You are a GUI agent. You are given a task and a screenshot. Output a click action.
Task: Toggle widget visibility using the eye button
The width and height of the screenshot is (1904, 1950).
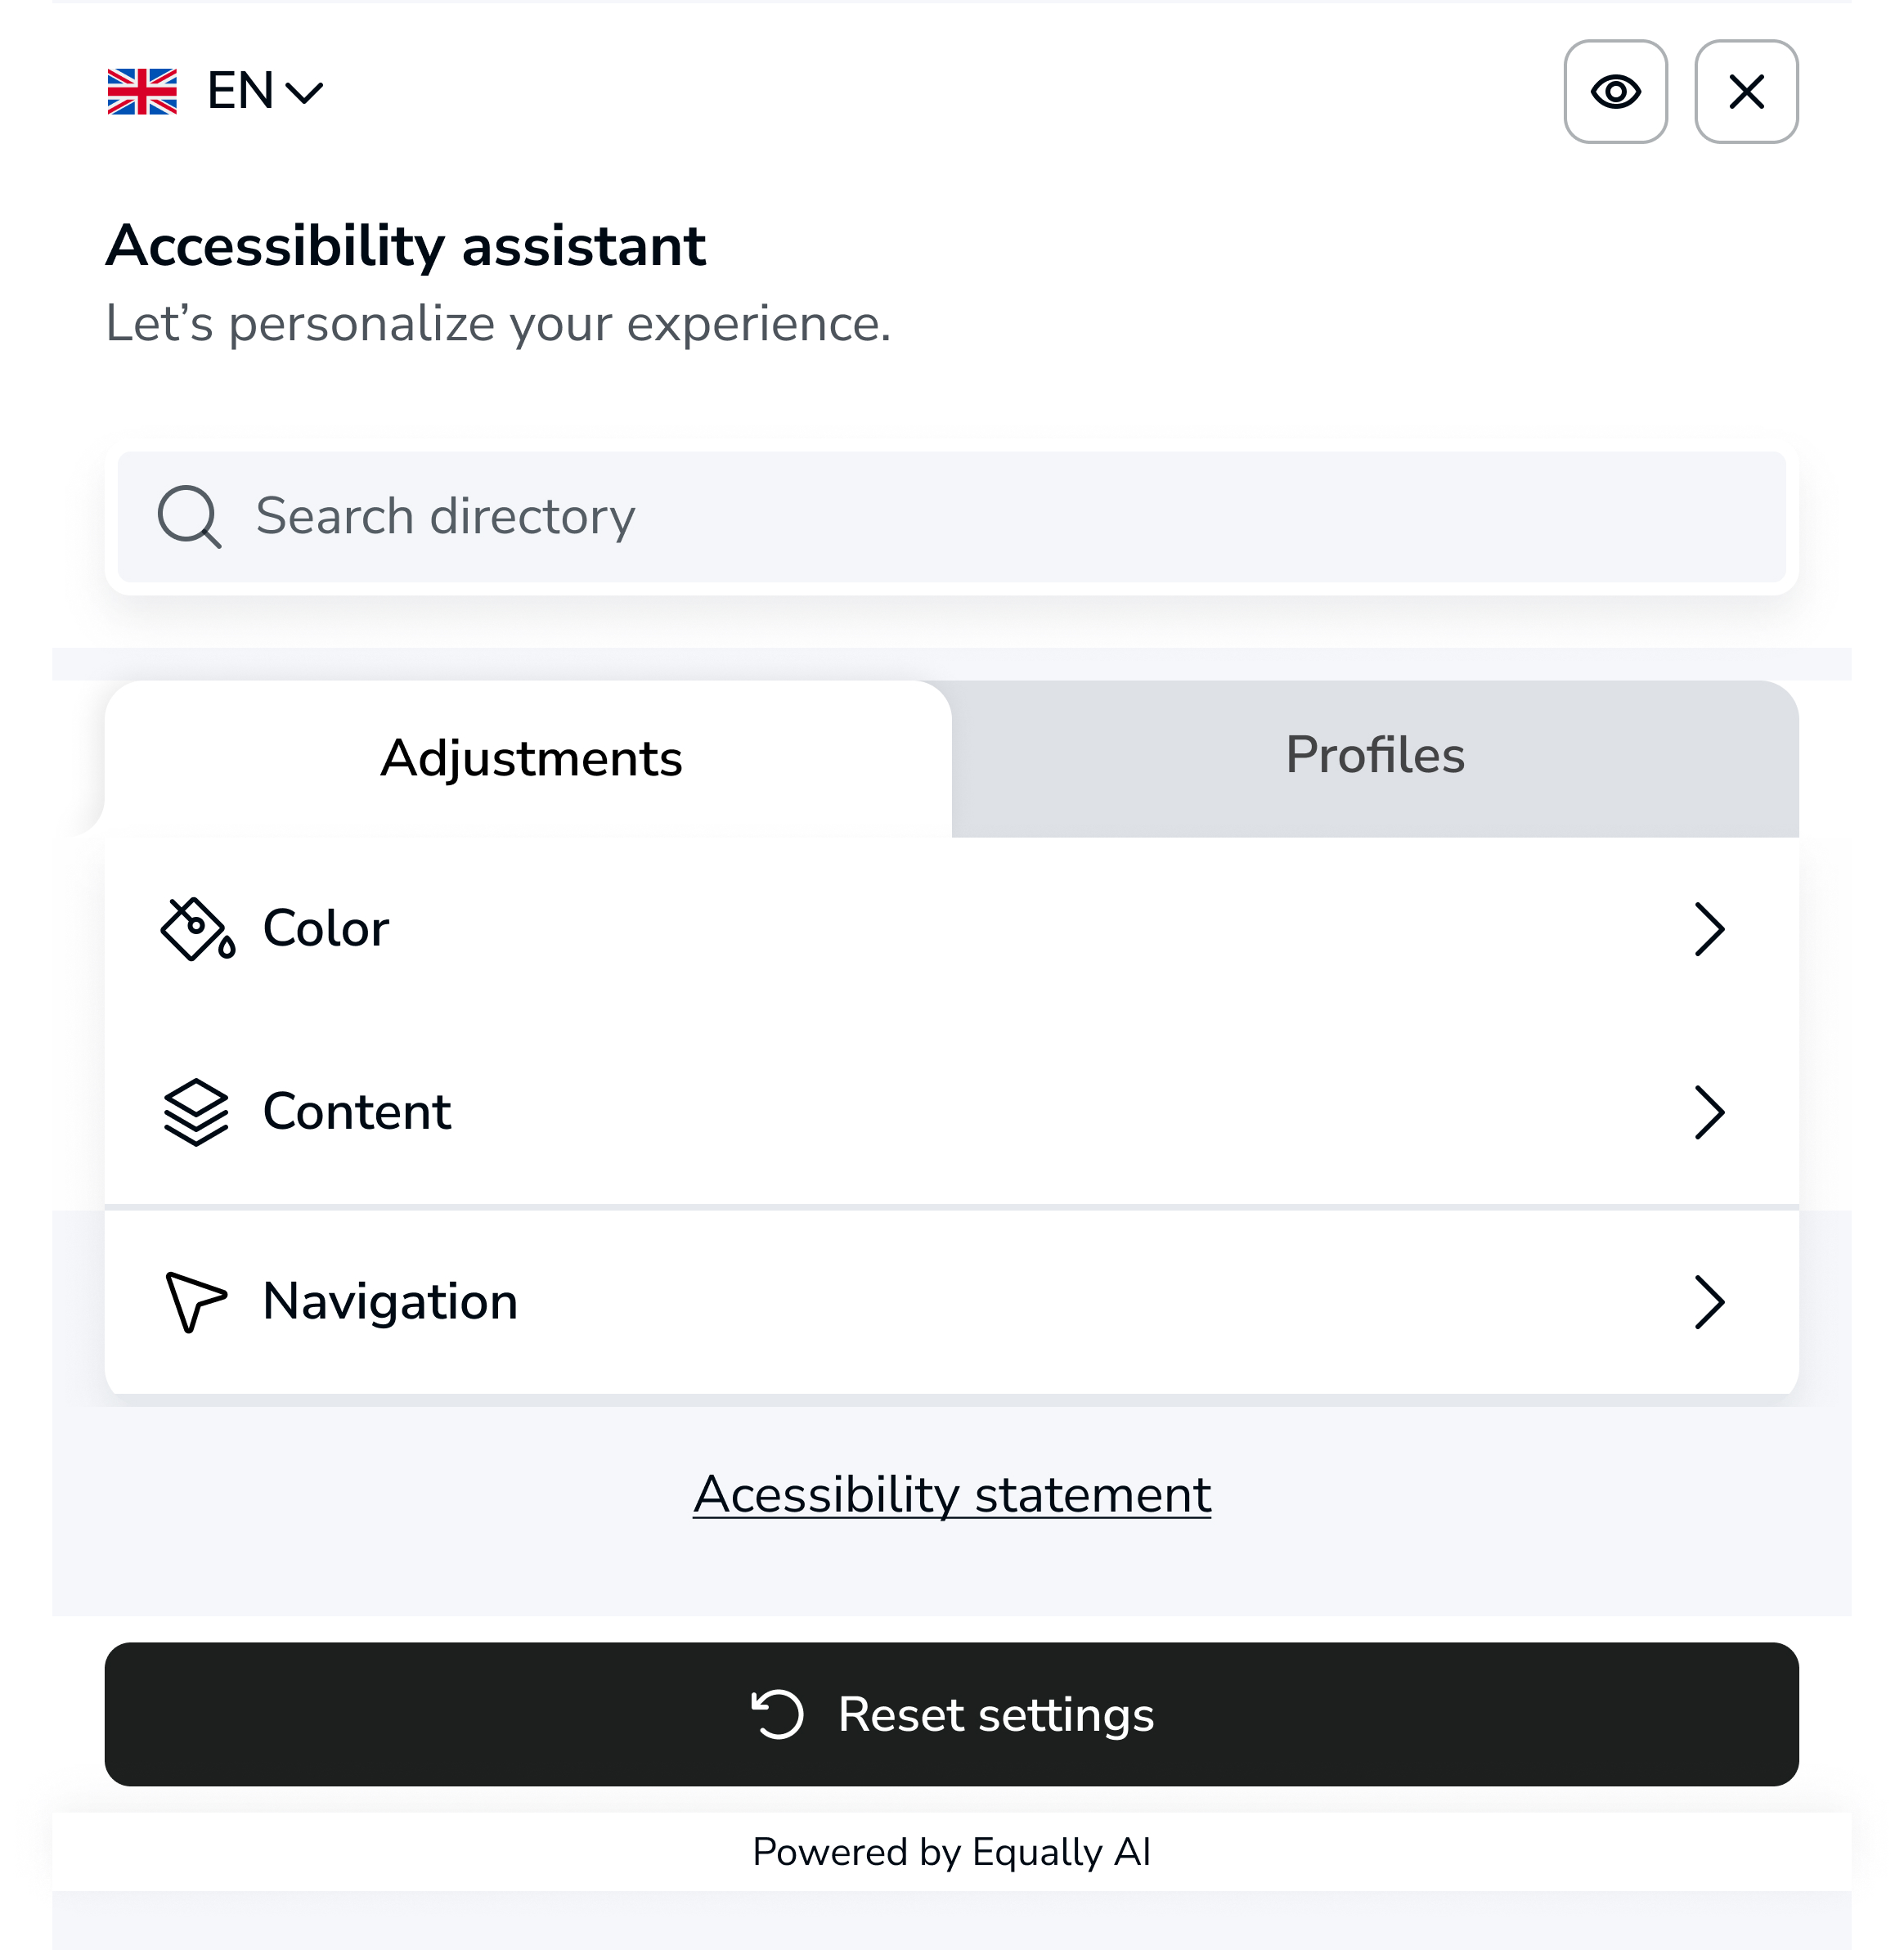click(1616, 92)
